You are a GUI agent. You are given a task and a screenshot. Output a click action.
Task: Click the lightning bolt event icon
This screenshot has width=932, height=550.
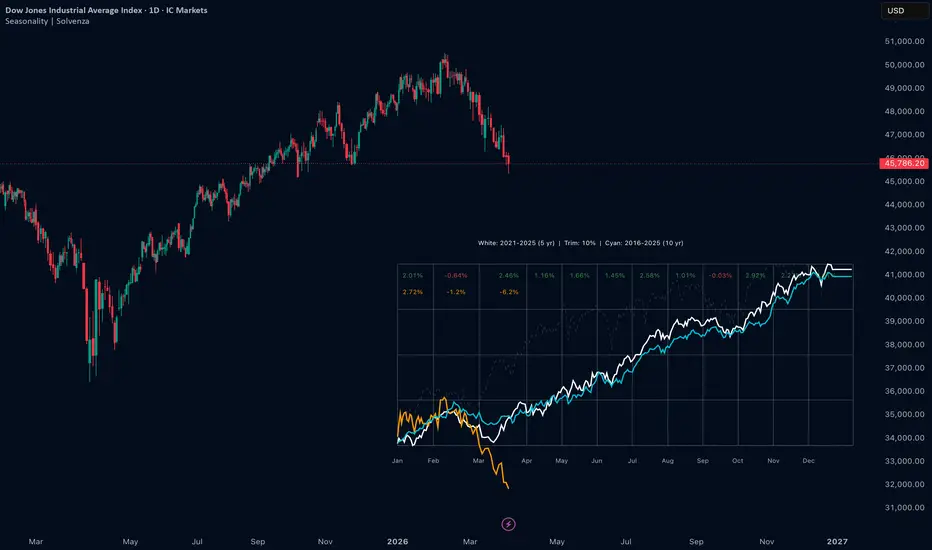(x=508, y=524)
